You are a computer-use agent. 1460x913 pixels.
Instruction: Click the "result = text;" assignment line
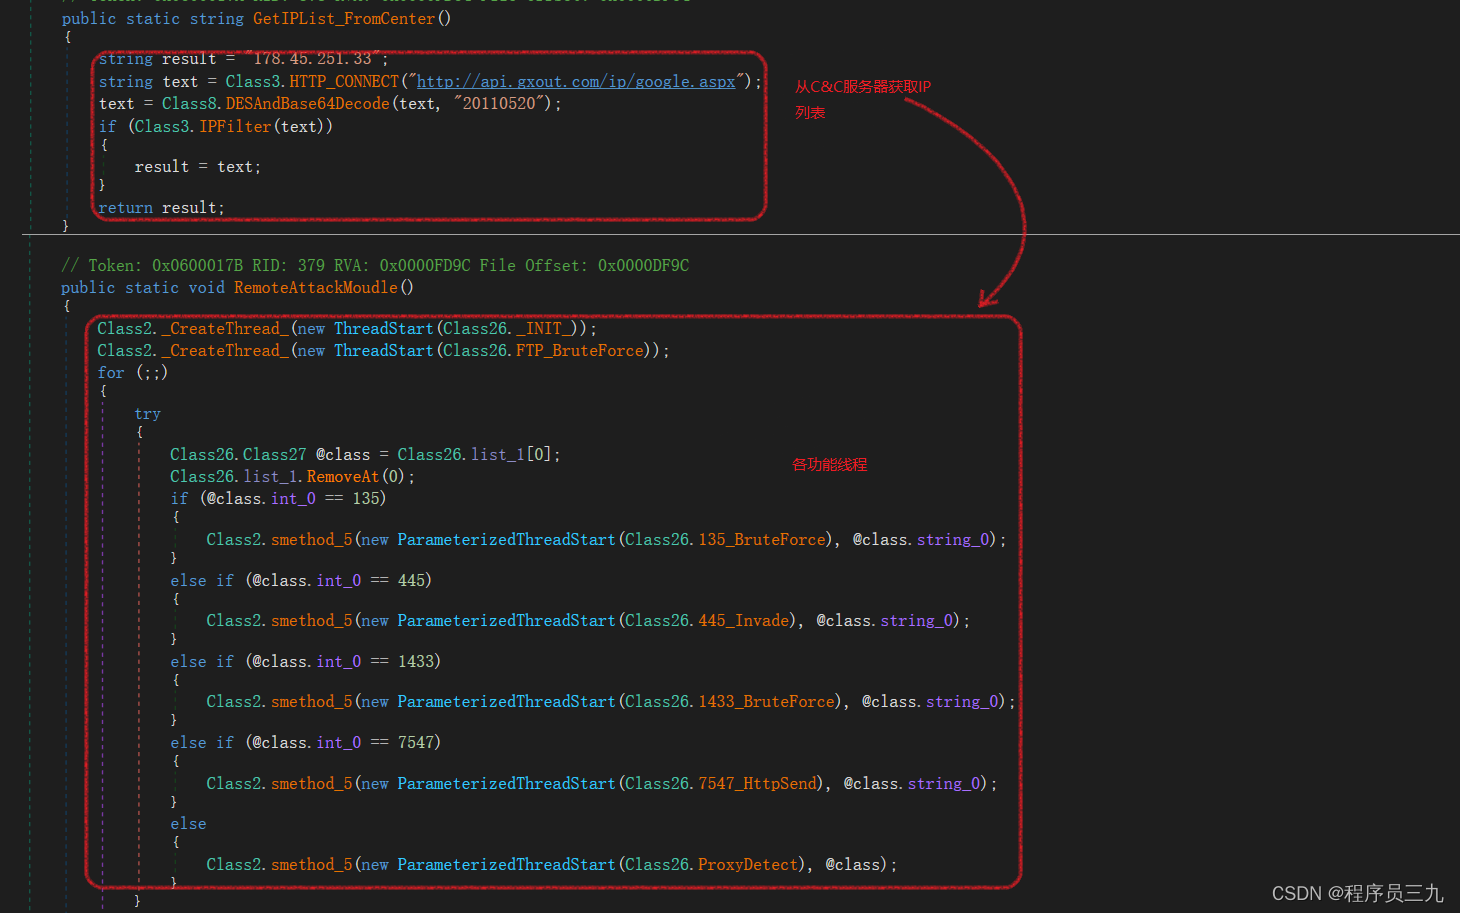pyautogui.click(x=198, y=167)
